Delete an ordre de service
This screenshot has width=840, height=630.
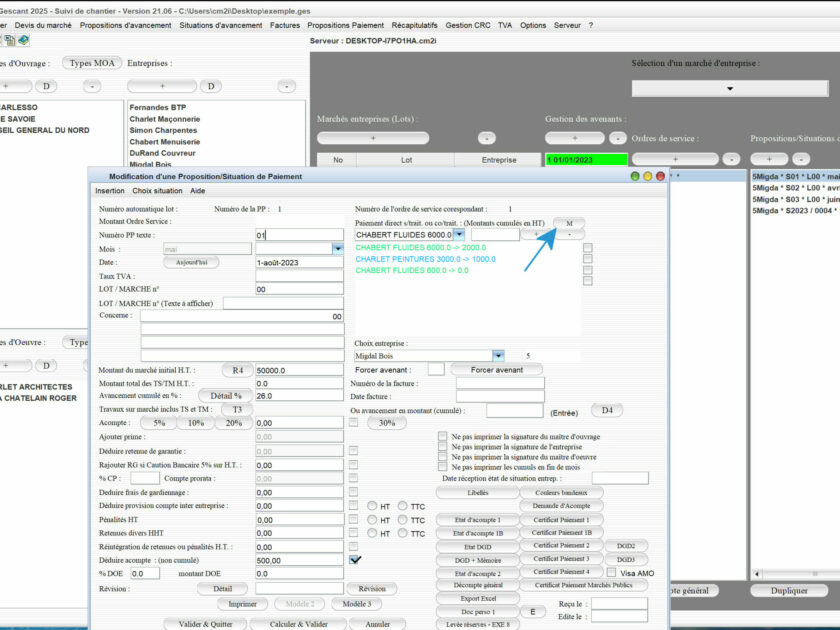(731, 159)
